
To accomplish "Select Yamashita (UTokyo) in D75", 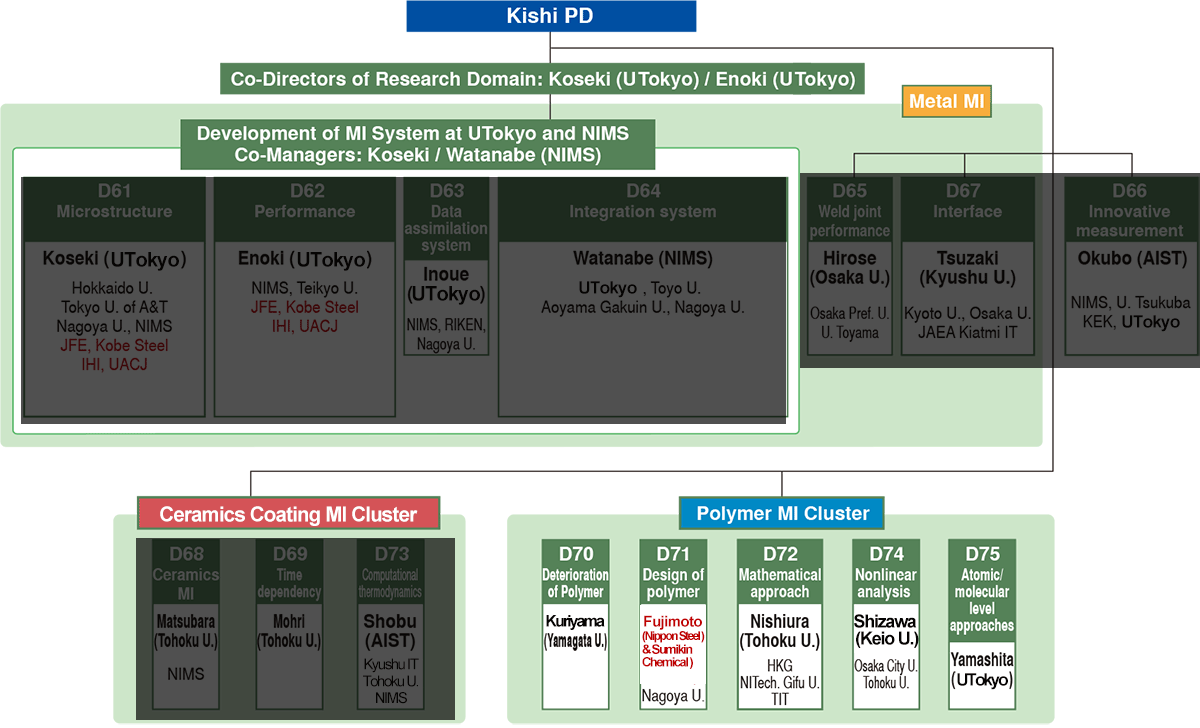I will click(x=982, y=669).
